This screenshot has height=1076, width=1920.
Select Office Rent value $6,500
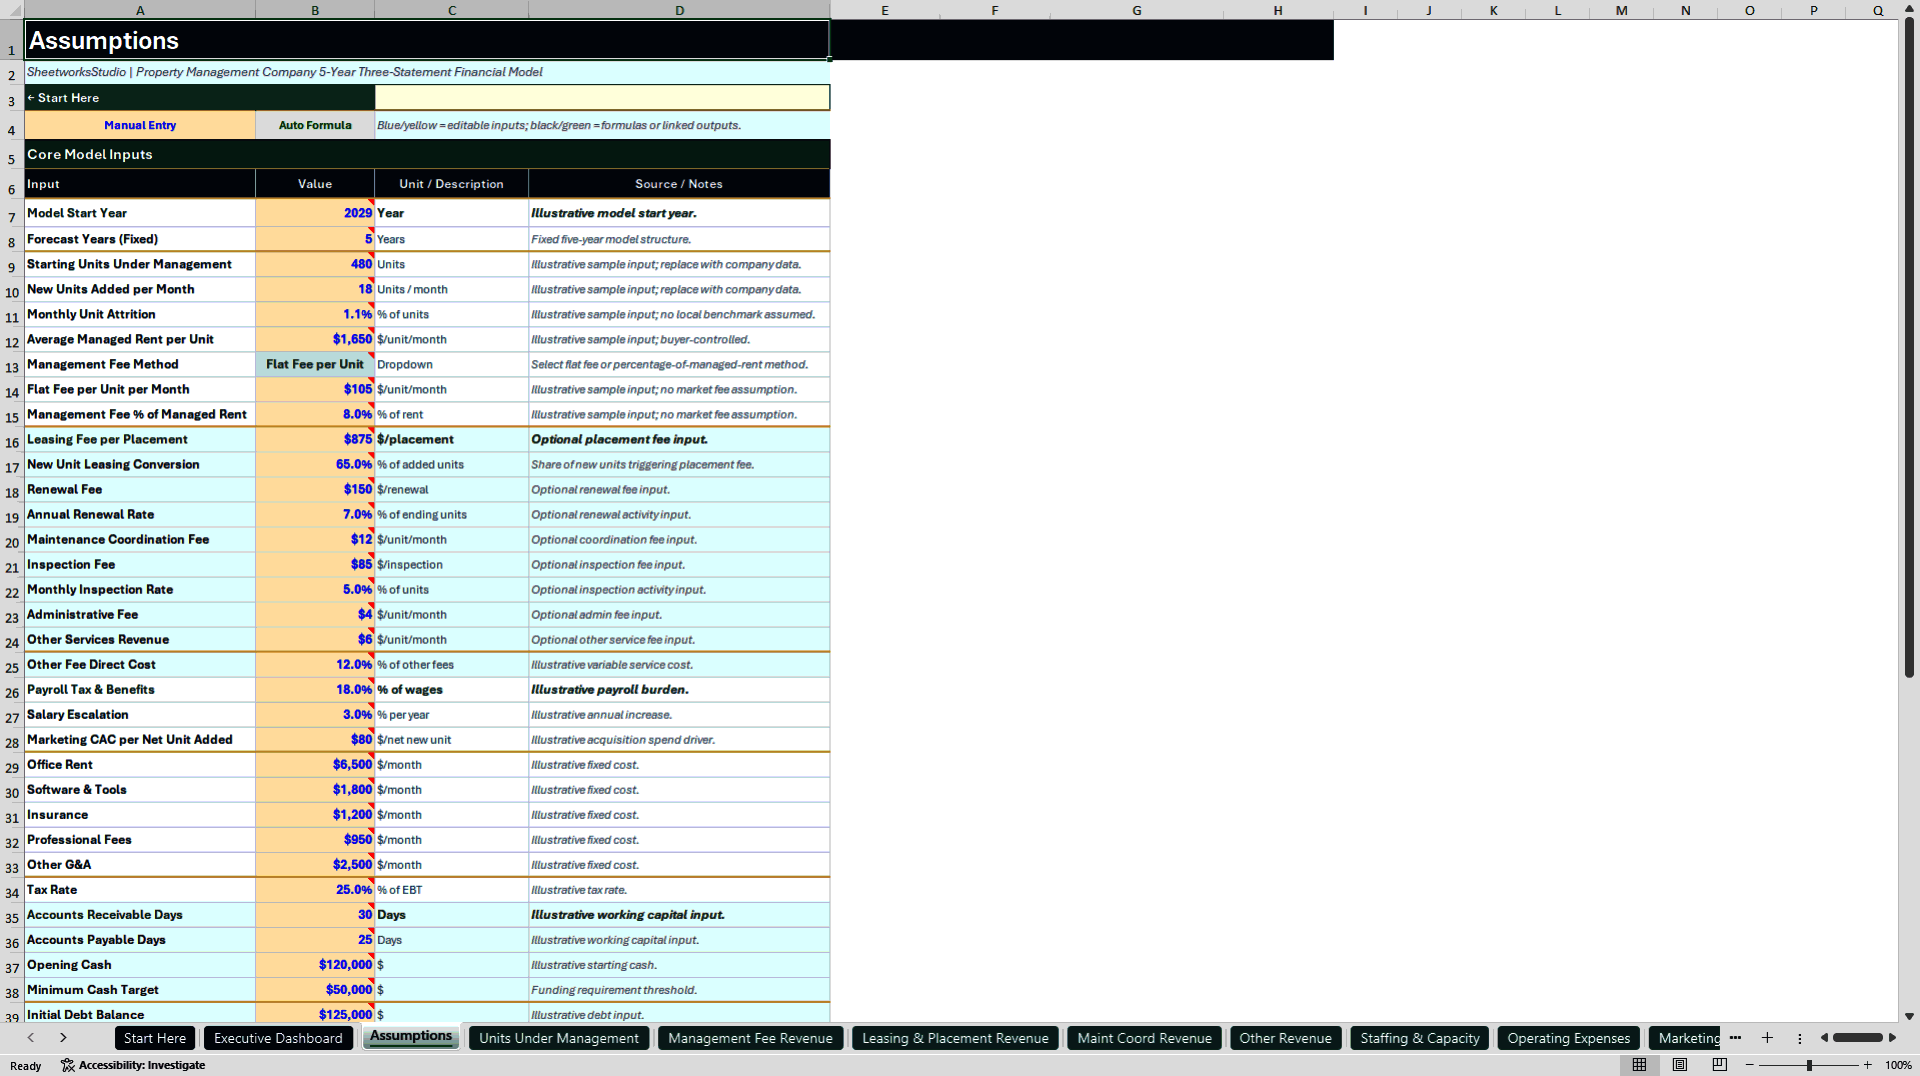click(x=315, y=764)
